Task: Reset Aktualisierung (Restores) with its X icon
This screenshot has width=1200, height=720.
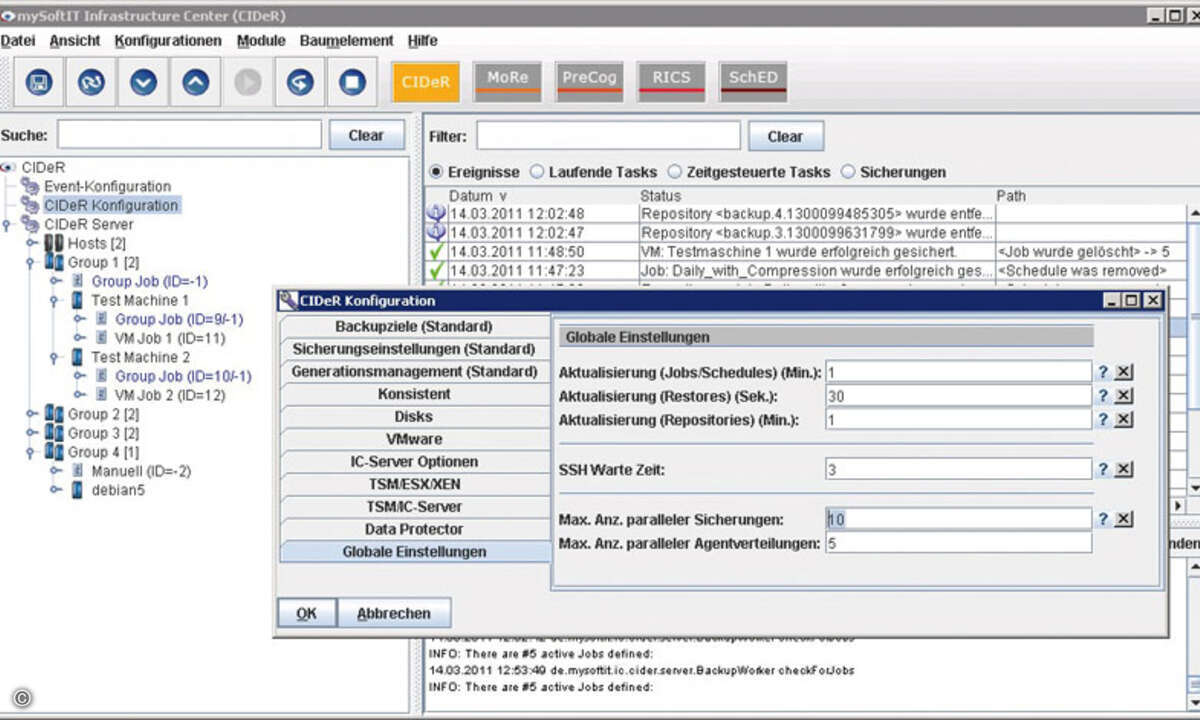Action: click(1124, 396)
